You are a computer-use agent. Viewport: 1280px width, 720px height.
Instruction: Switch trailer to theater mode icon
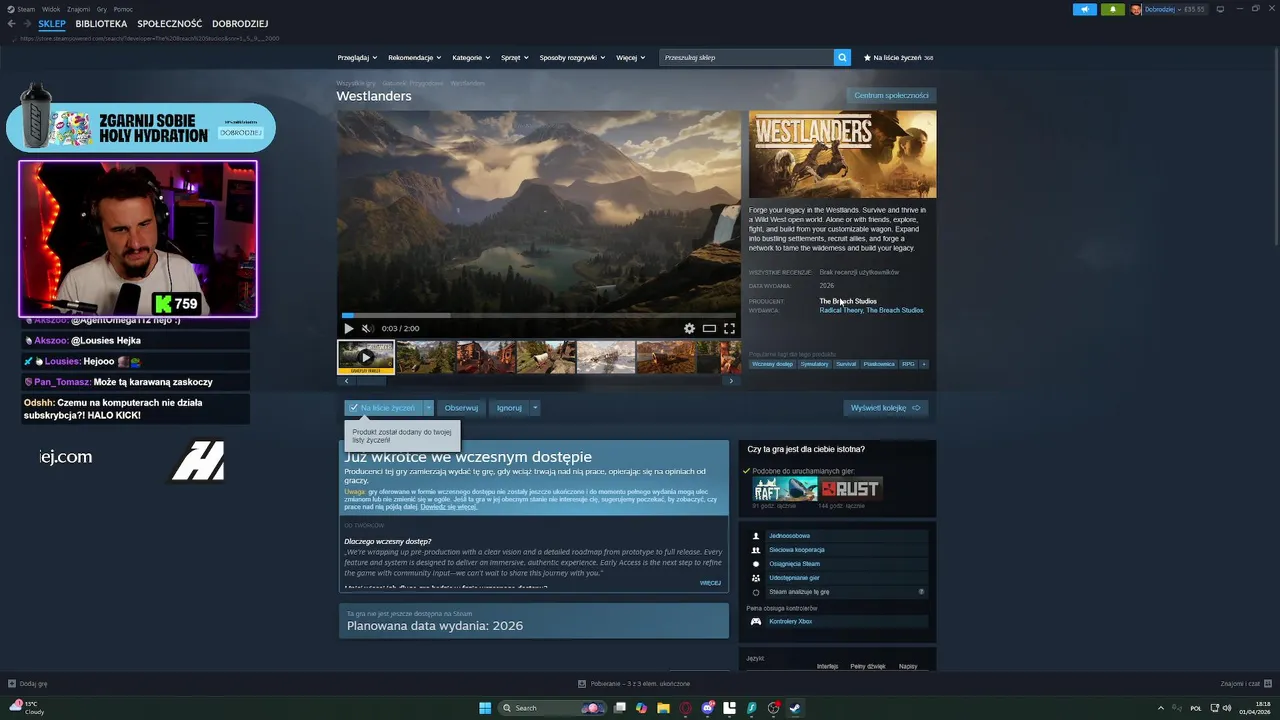(709, 328)
